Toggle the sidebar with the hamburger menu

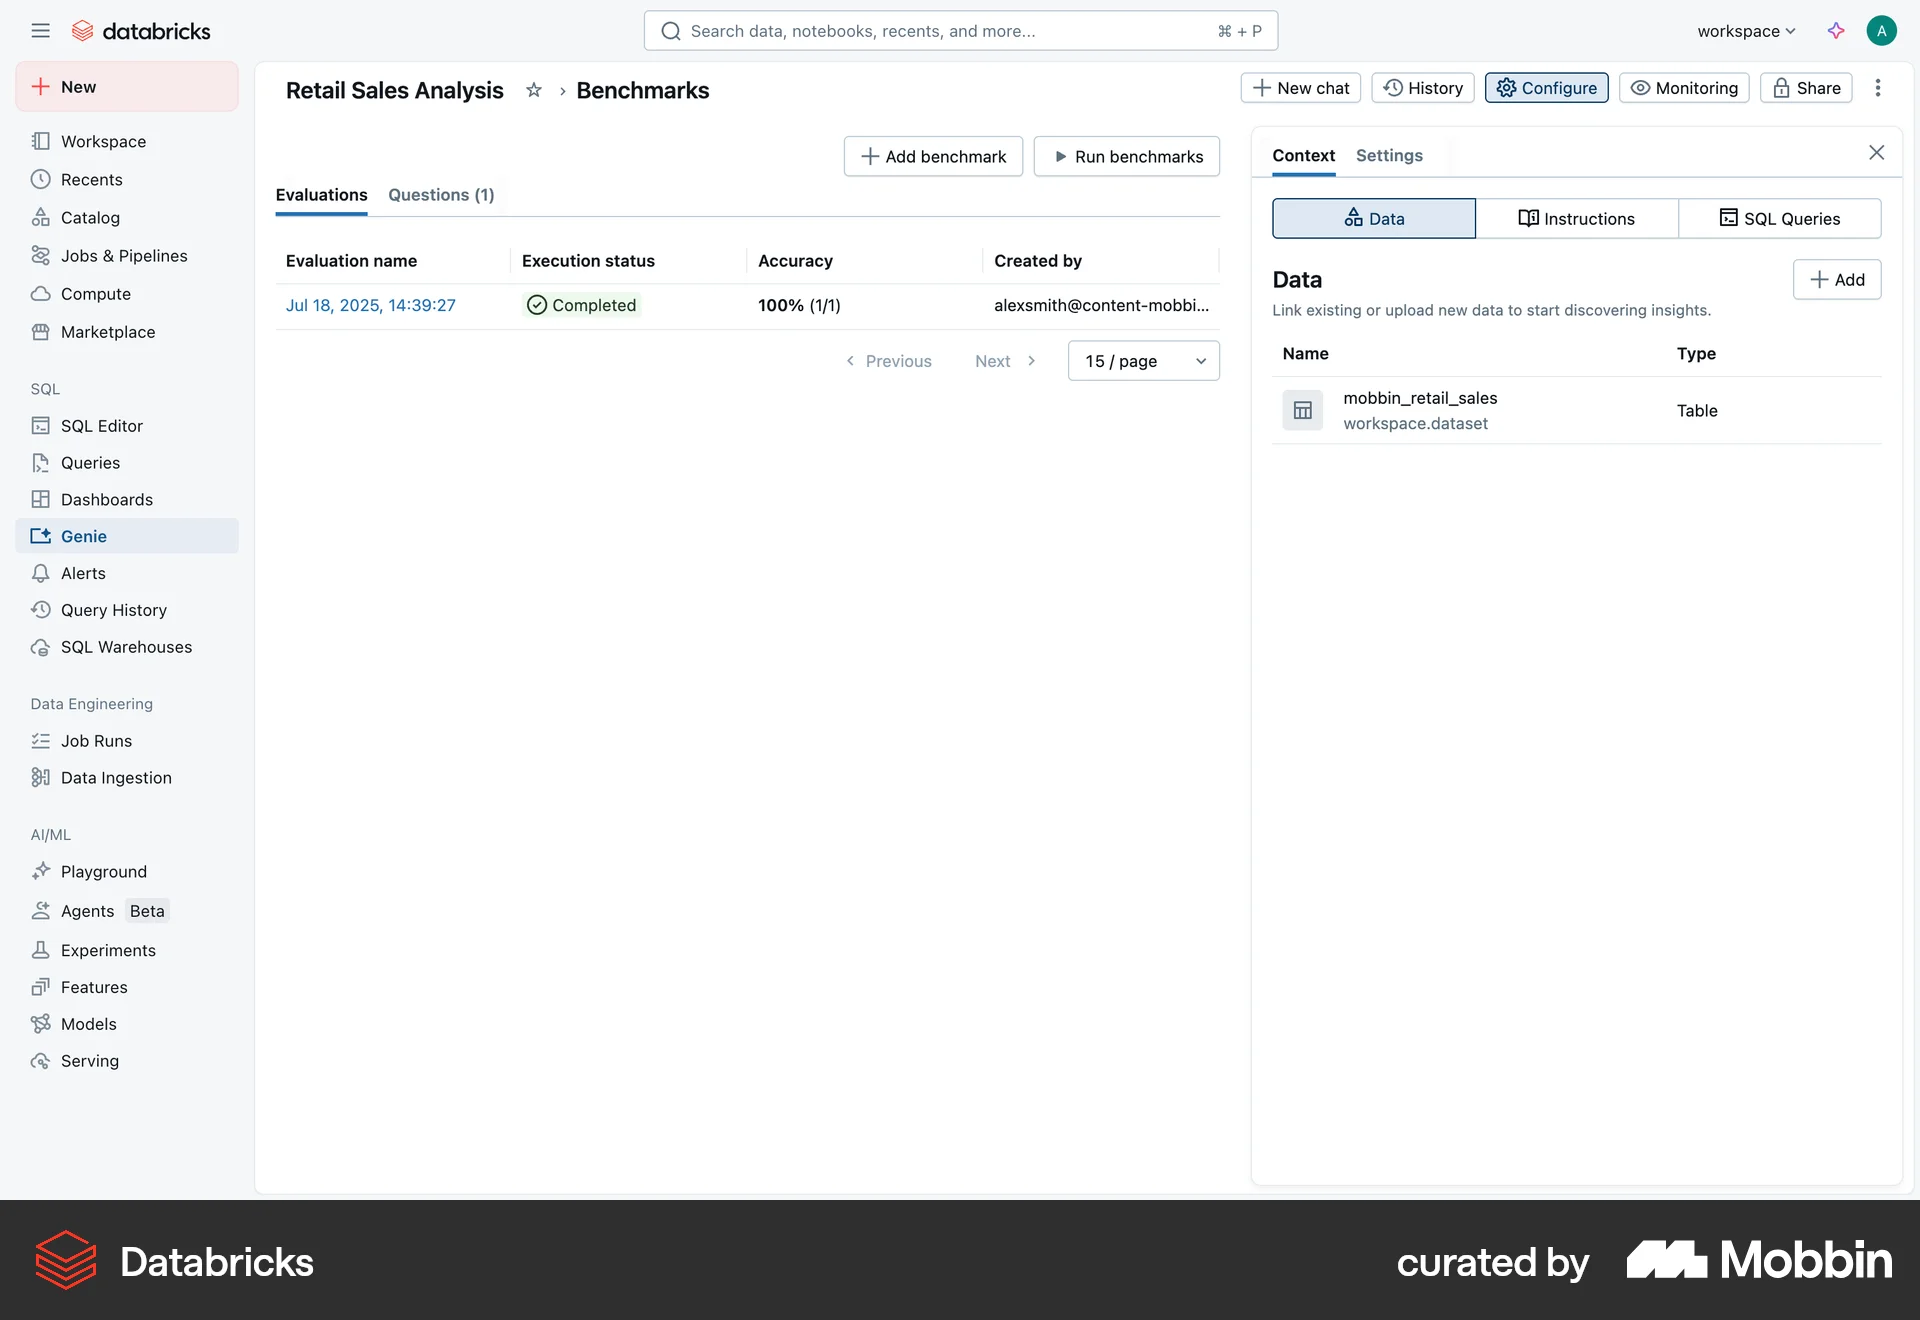[41, 30]
